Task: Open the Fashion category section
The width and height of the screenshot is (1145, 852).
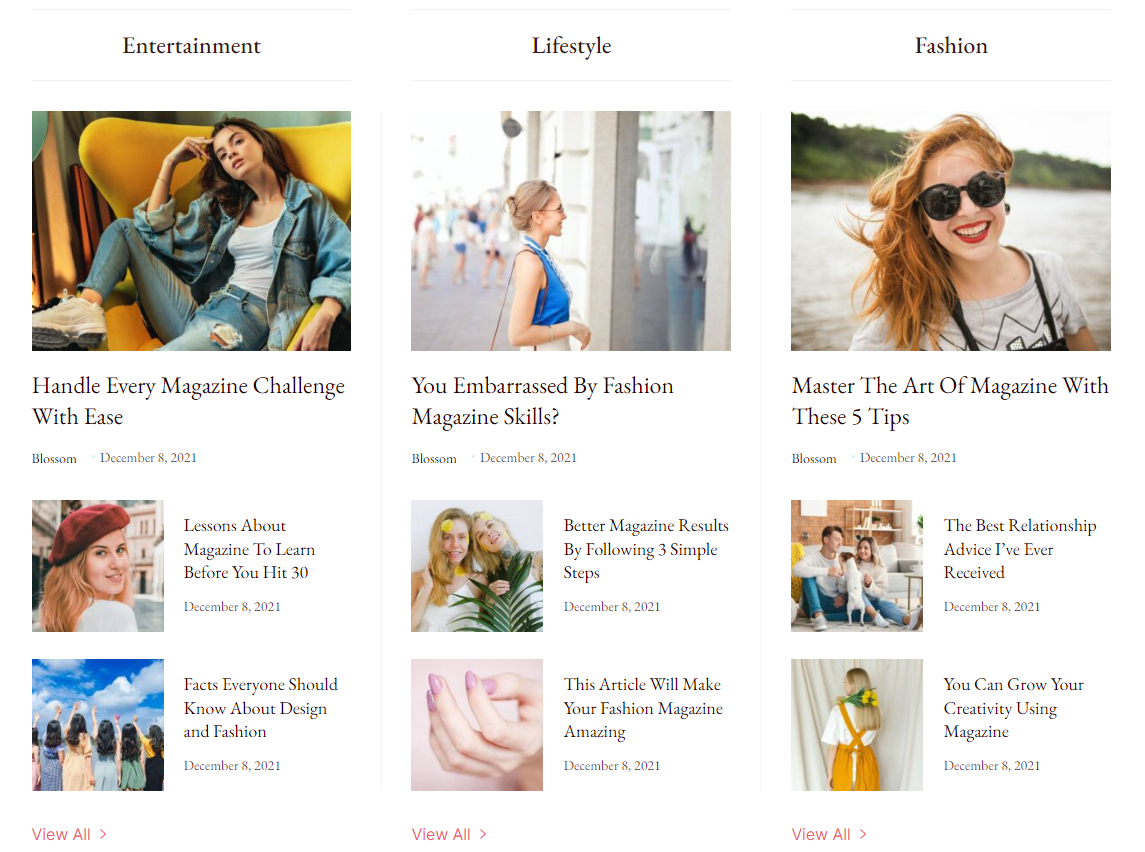Action: pyautogui.click(x=951, y=45)
